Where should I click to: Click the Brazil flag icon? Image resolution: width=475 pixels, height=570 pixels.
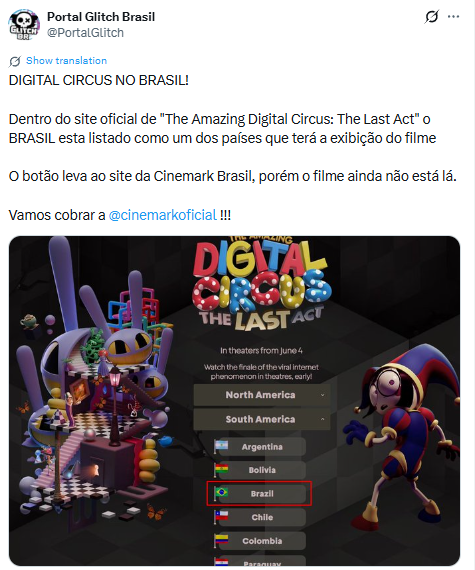[221, 493]
